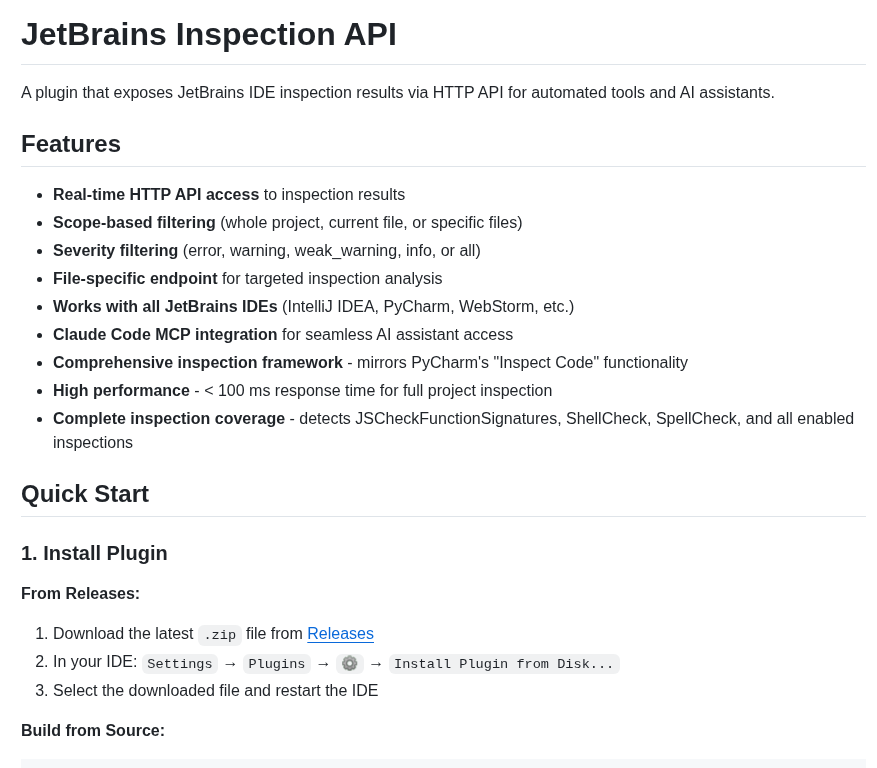
Task: Click the '1. Install Plugin' heading
Action: [x=94, y=553]
